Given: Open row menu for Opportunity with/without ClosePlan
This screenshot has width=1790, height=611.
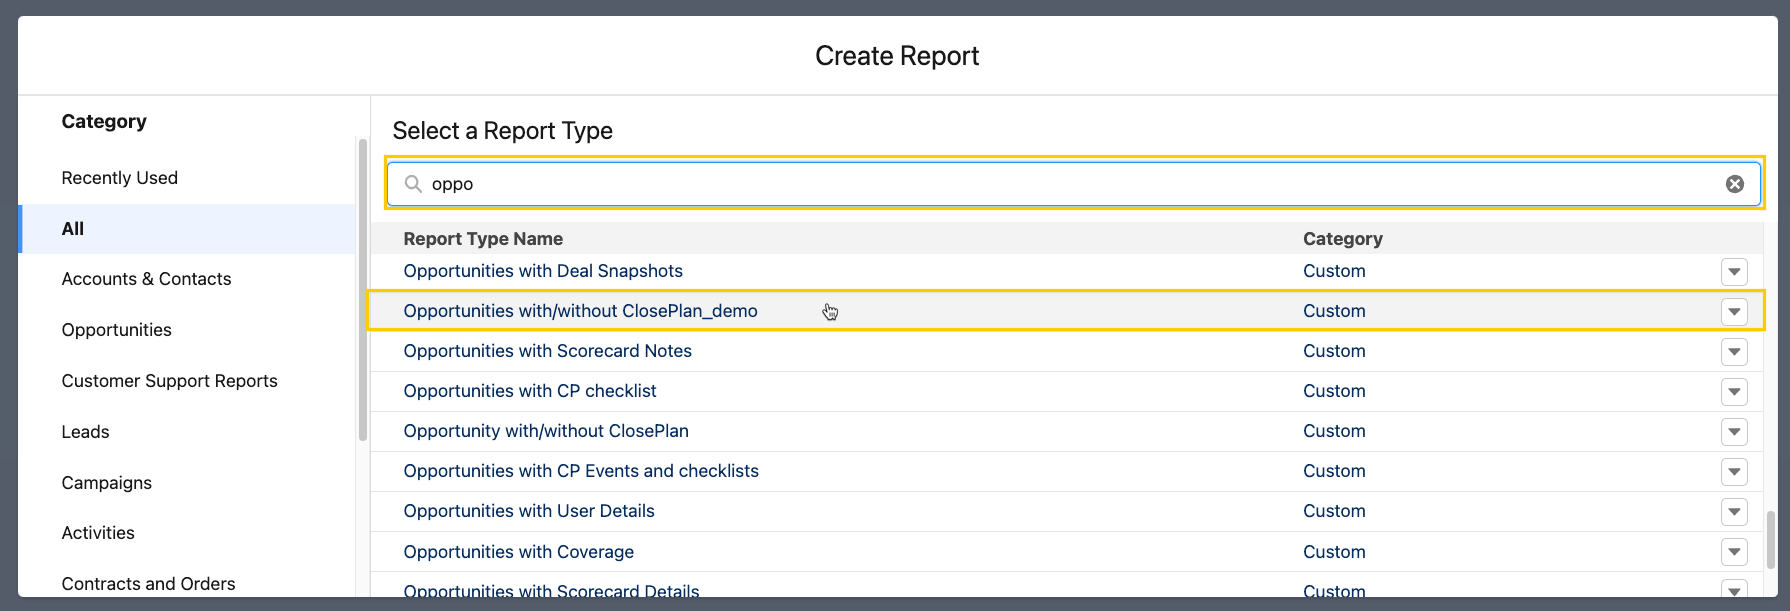Looking at the screenshot, I should pos(1734,432).
